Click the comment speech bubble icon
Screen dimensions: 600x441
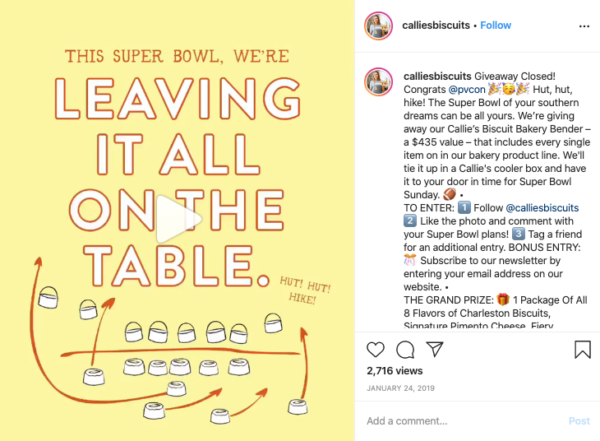(x=405, y=350)
